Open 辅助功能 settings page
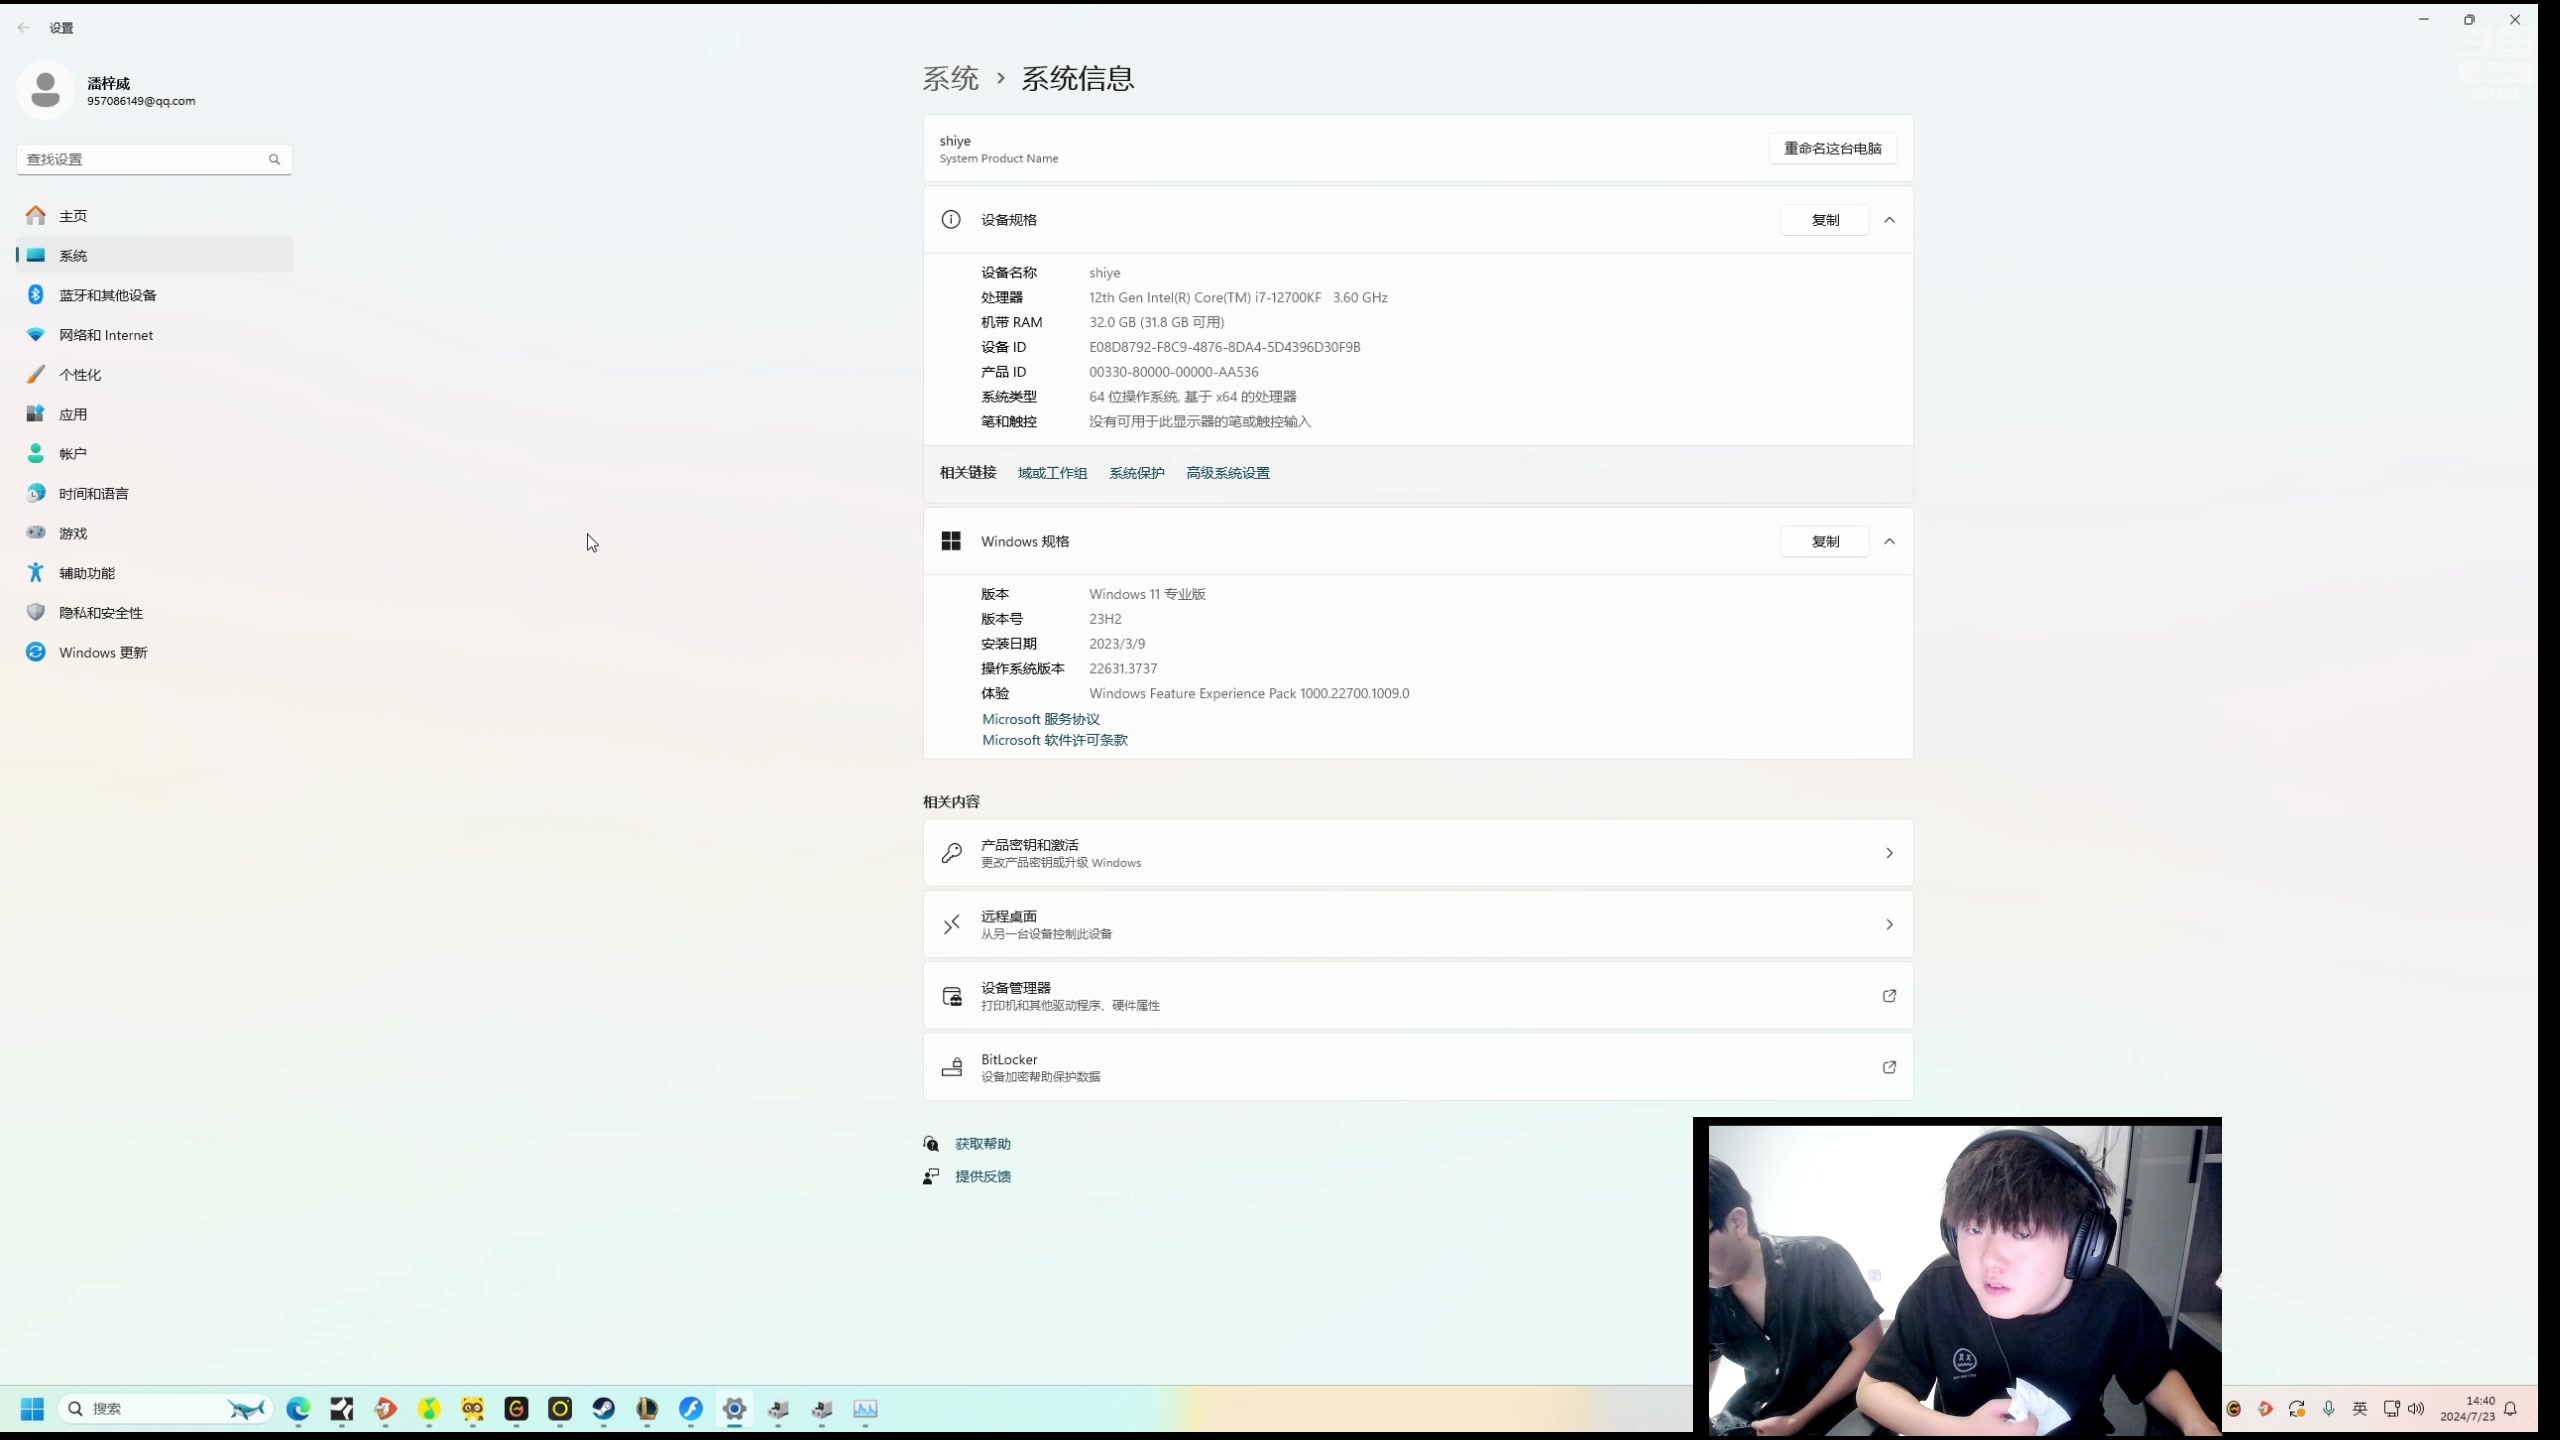This screenshot has width=2560, height=1440. (x=154, y=573)
